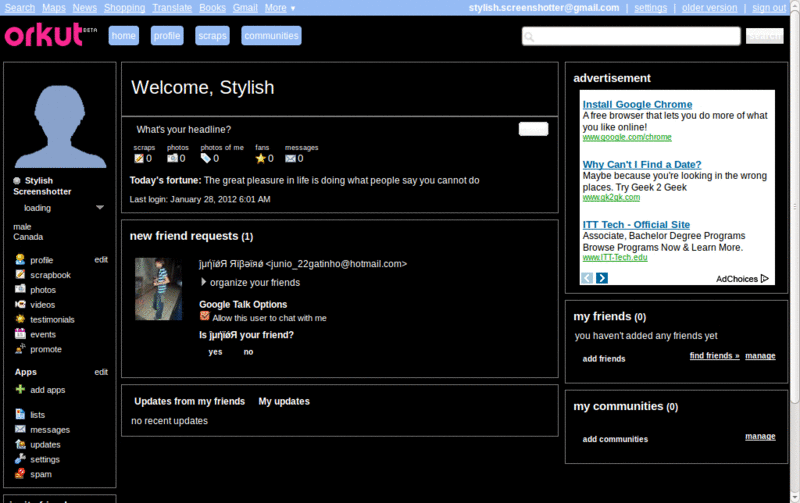Click the AdChoices triangle icon
800x503 pixels.
pos(764,279)
